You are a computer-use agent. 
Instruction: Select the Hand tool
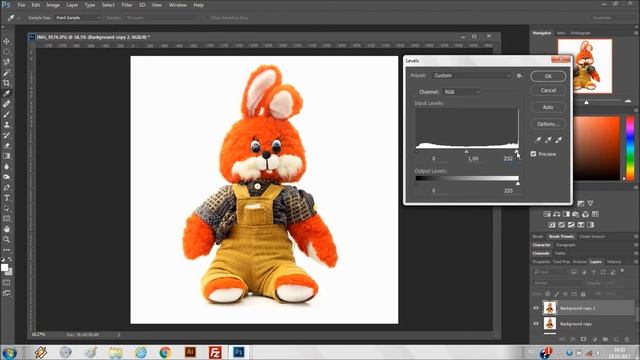(7, 229)
